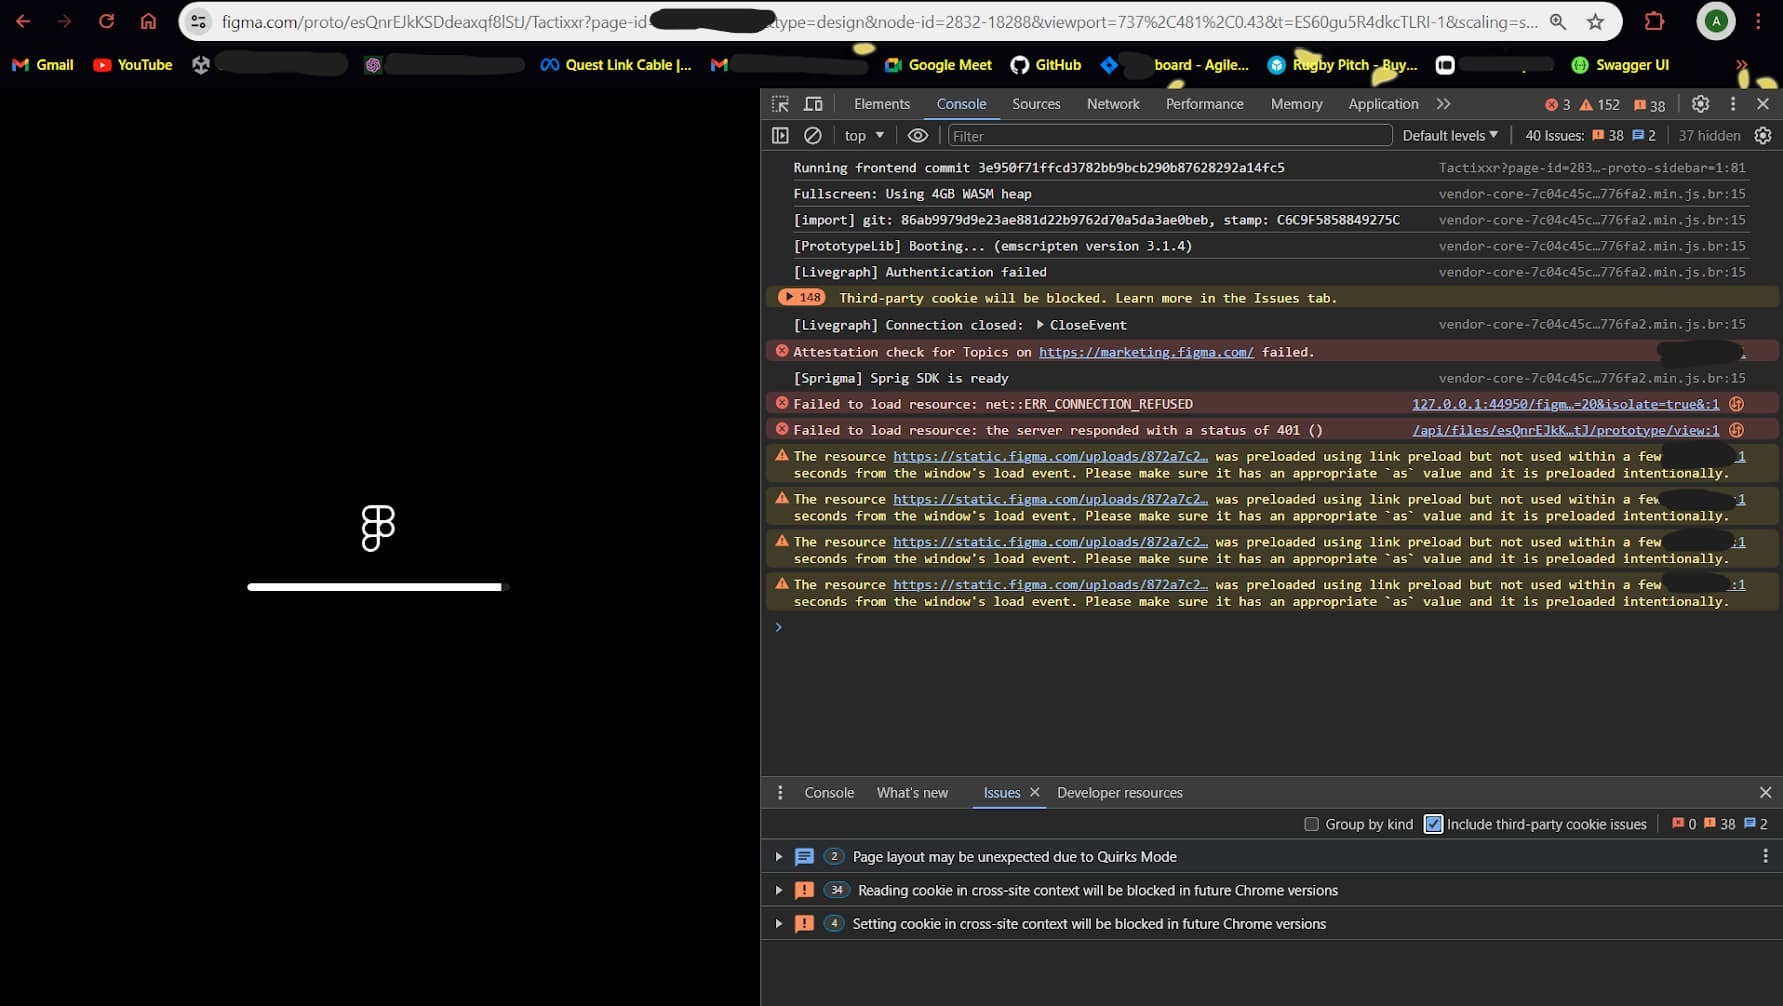Open the marketing.figma.com link

[x=1146, y=352]
